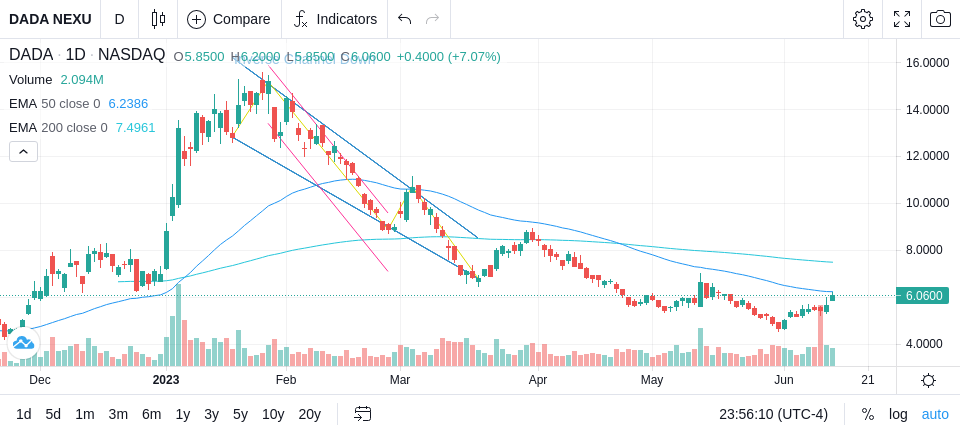Set range to 1m
960x433 pixels.
(84, 415)
